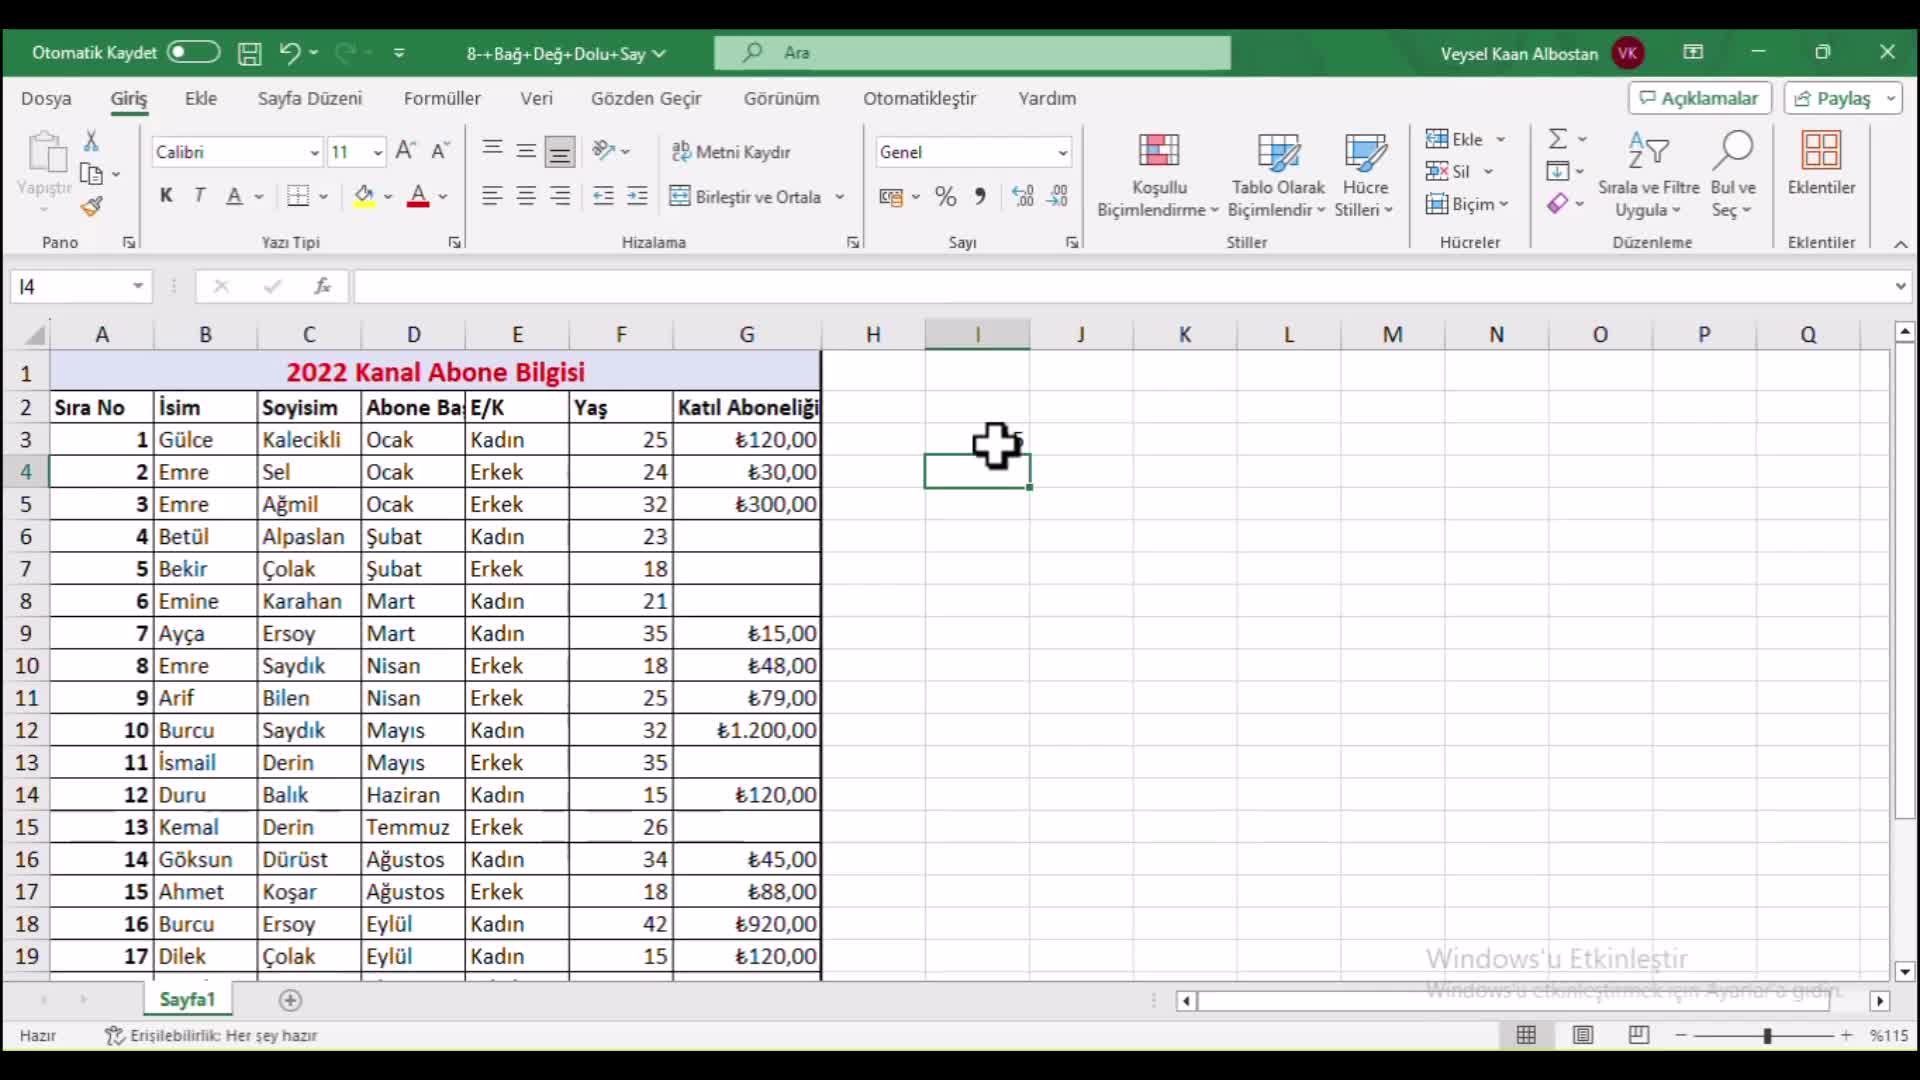Open the Dosya menu
Image resolution: width=1920 pixels, height=1080 pixels.
coord(46,98)
